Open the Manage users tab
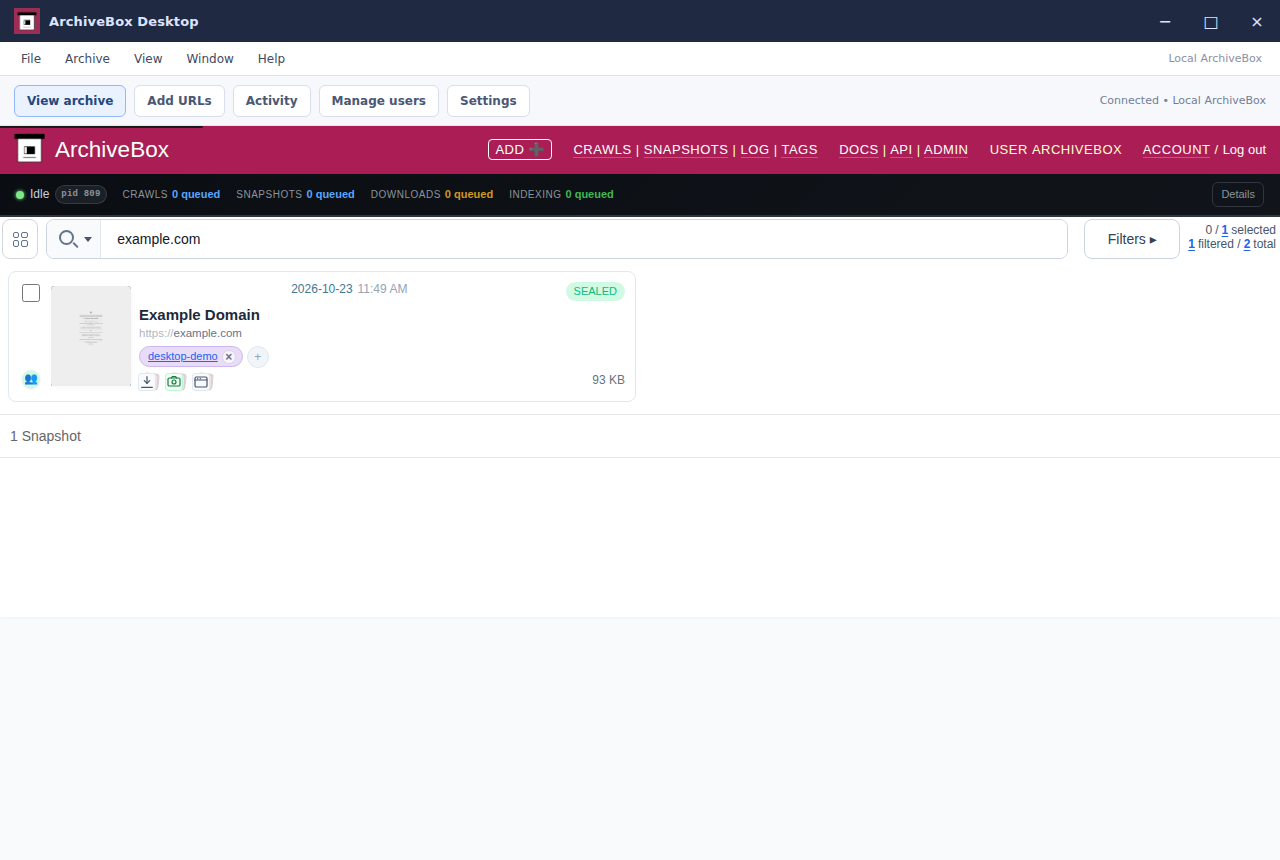1280x860 pixels. point(379,101)
